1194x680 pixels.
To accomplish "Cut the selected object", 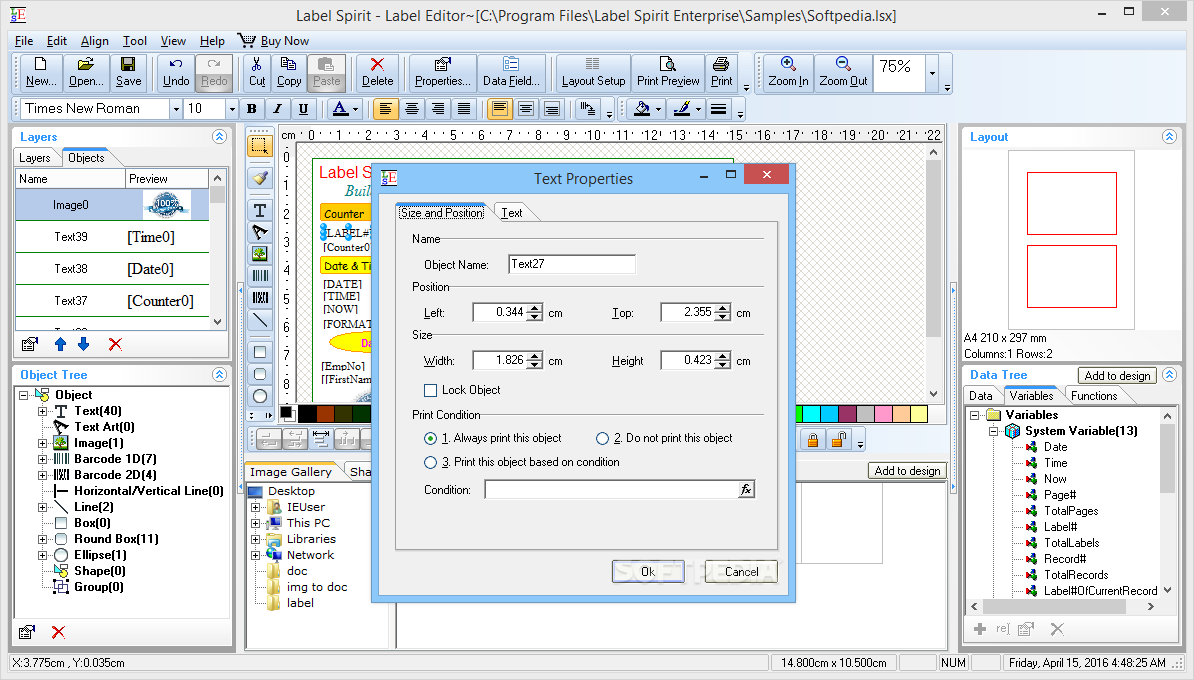I will click(257, 72).
